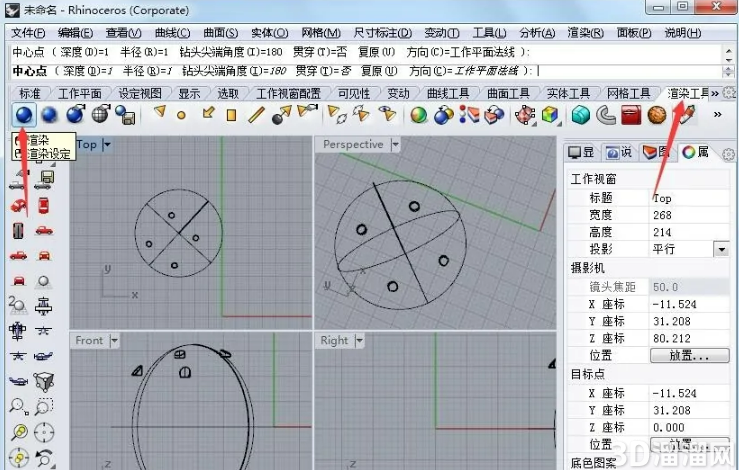Screen dimensions: 739x470
Task: Create a point light with yellow circle icon
Action: pos(181,115)
